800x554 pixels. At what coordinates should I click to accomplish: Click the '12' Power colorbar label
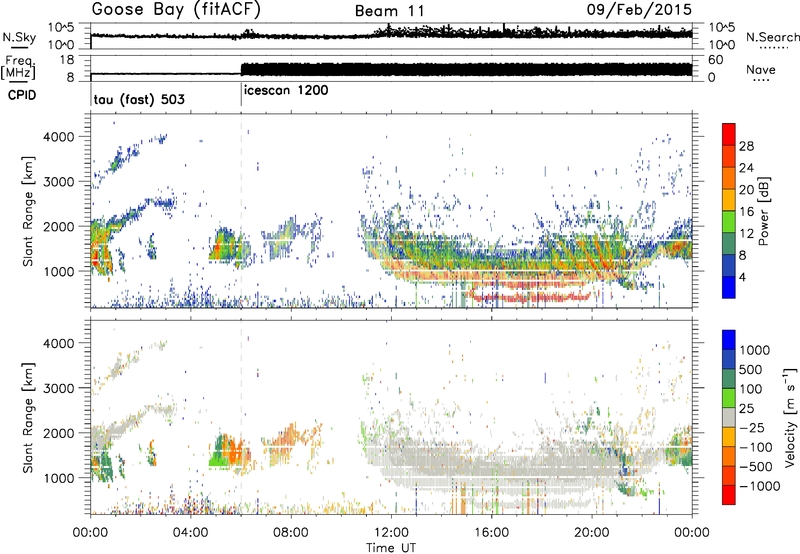pos(746,234)
